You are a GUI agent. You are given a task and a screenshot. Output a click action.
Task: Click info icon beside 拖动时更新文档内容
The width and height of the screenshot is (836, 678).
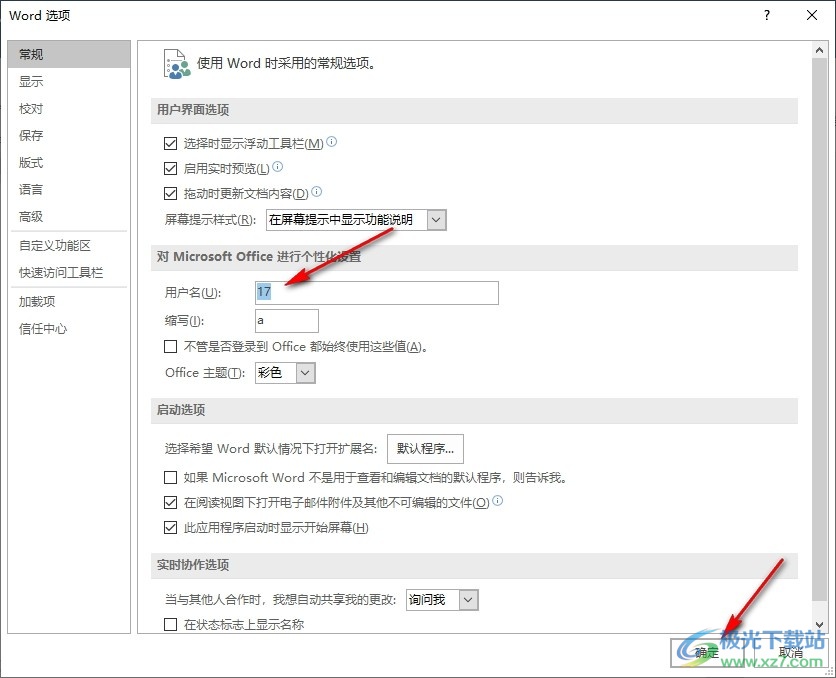[317, 192]
